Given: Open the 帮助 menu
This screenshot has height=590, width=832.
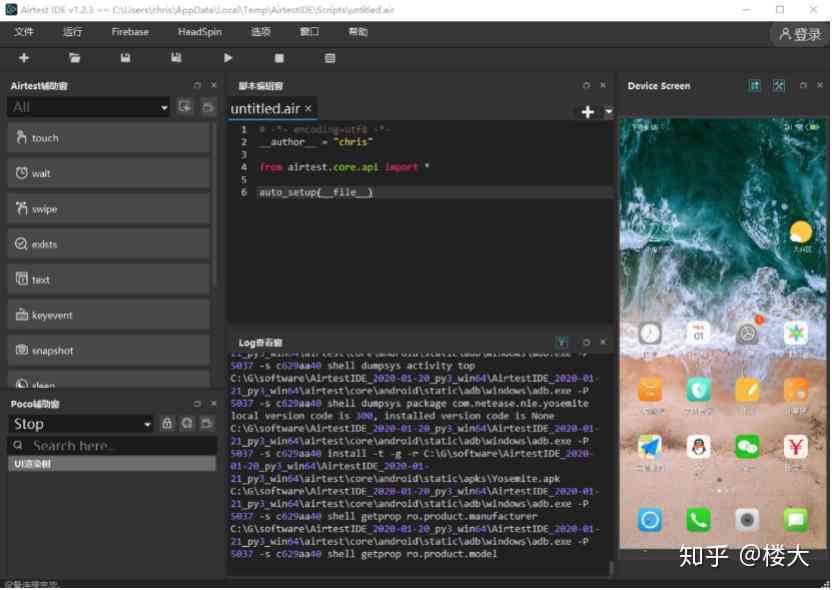Looking at the screenshot, I should [358, 32].
